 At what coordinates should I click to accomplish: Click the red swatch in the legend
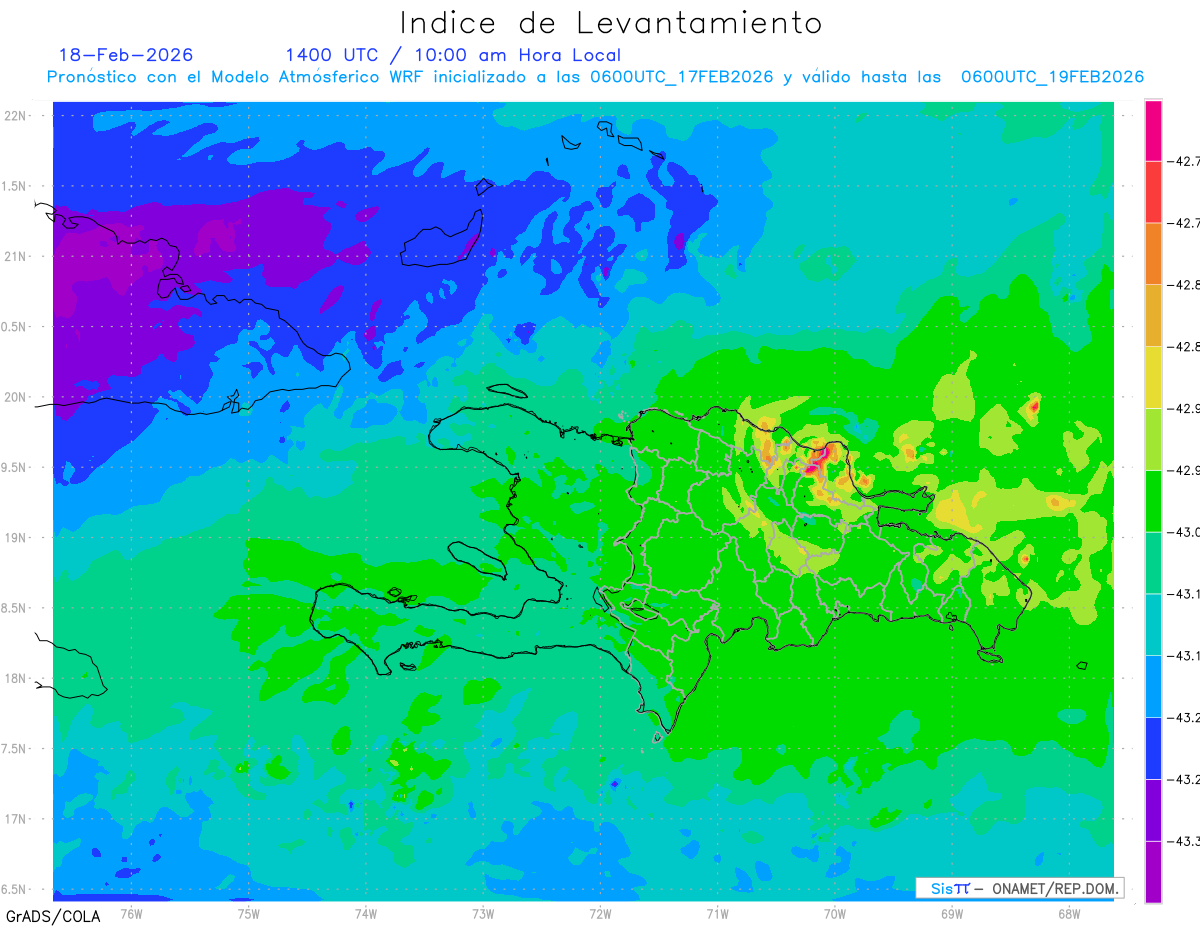click(1153, 192)
